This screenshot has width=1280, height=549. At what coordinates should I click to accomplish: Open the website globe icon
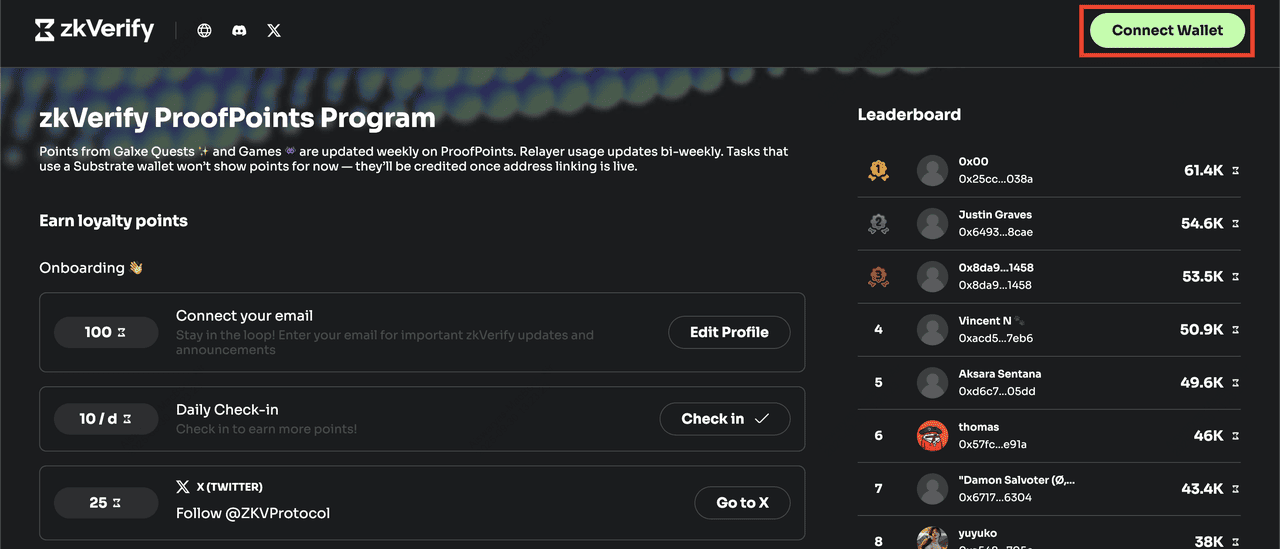click(205, 31)
